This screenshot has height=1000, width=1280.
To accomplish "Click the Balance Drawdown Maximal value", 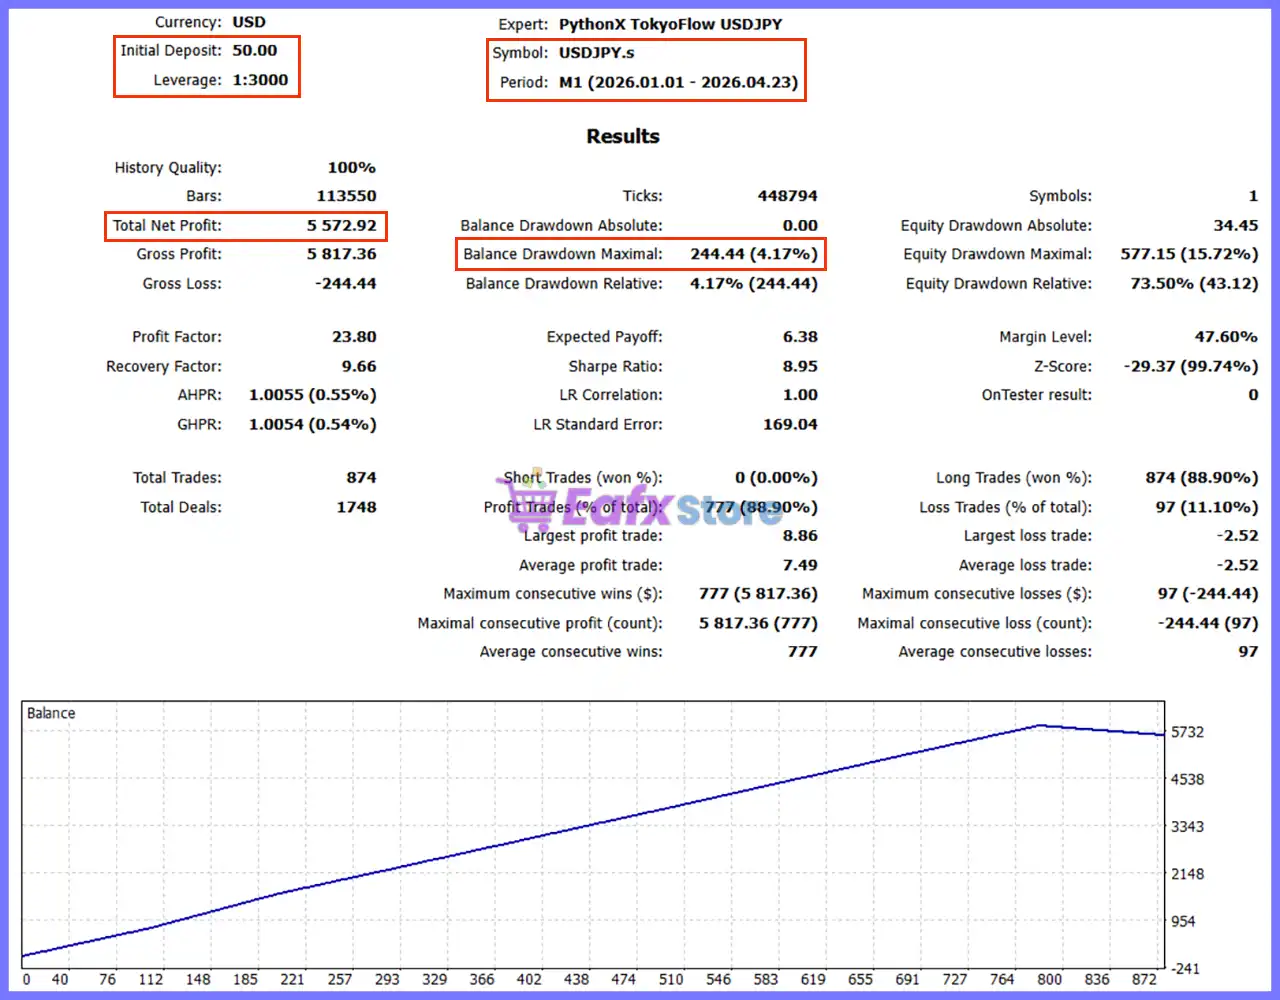I will coord(753,254).
